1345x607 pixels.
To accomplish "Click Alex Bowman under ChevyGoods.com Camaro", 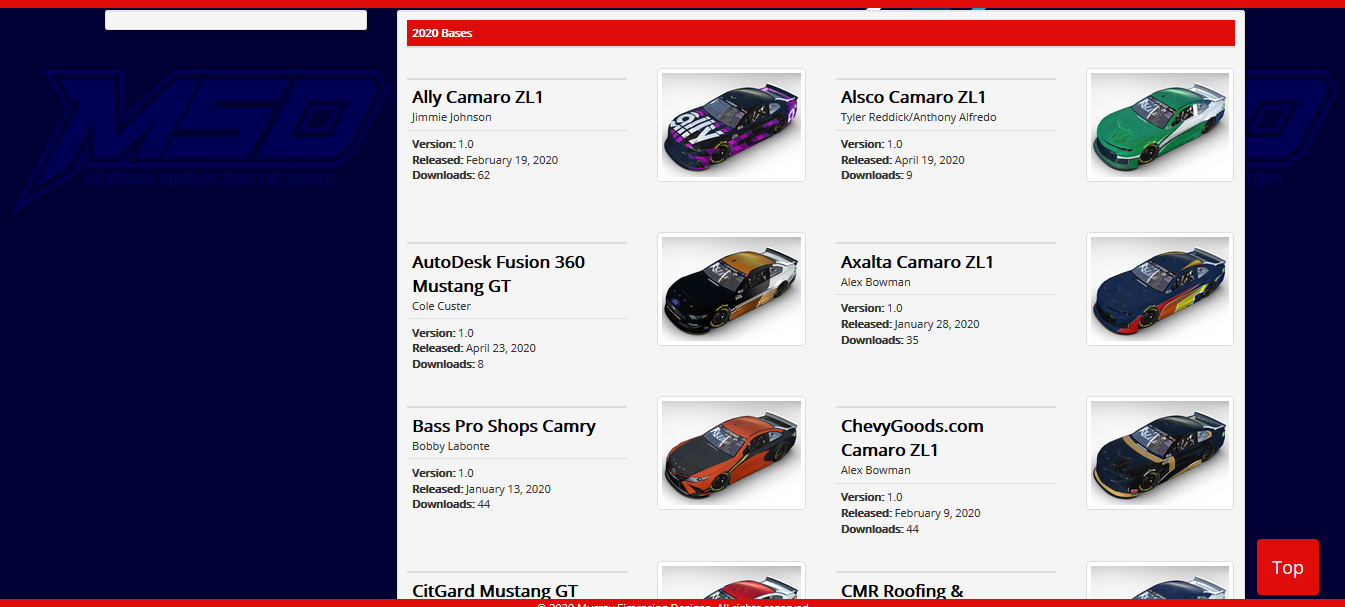I will [876, 470].
